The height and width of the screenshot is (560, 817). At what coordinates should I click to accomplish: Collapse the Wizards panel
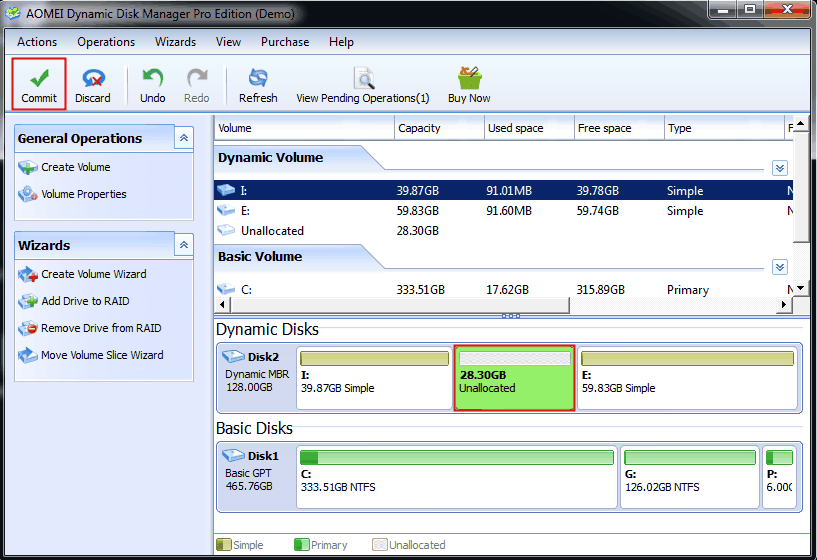[184, 245]
